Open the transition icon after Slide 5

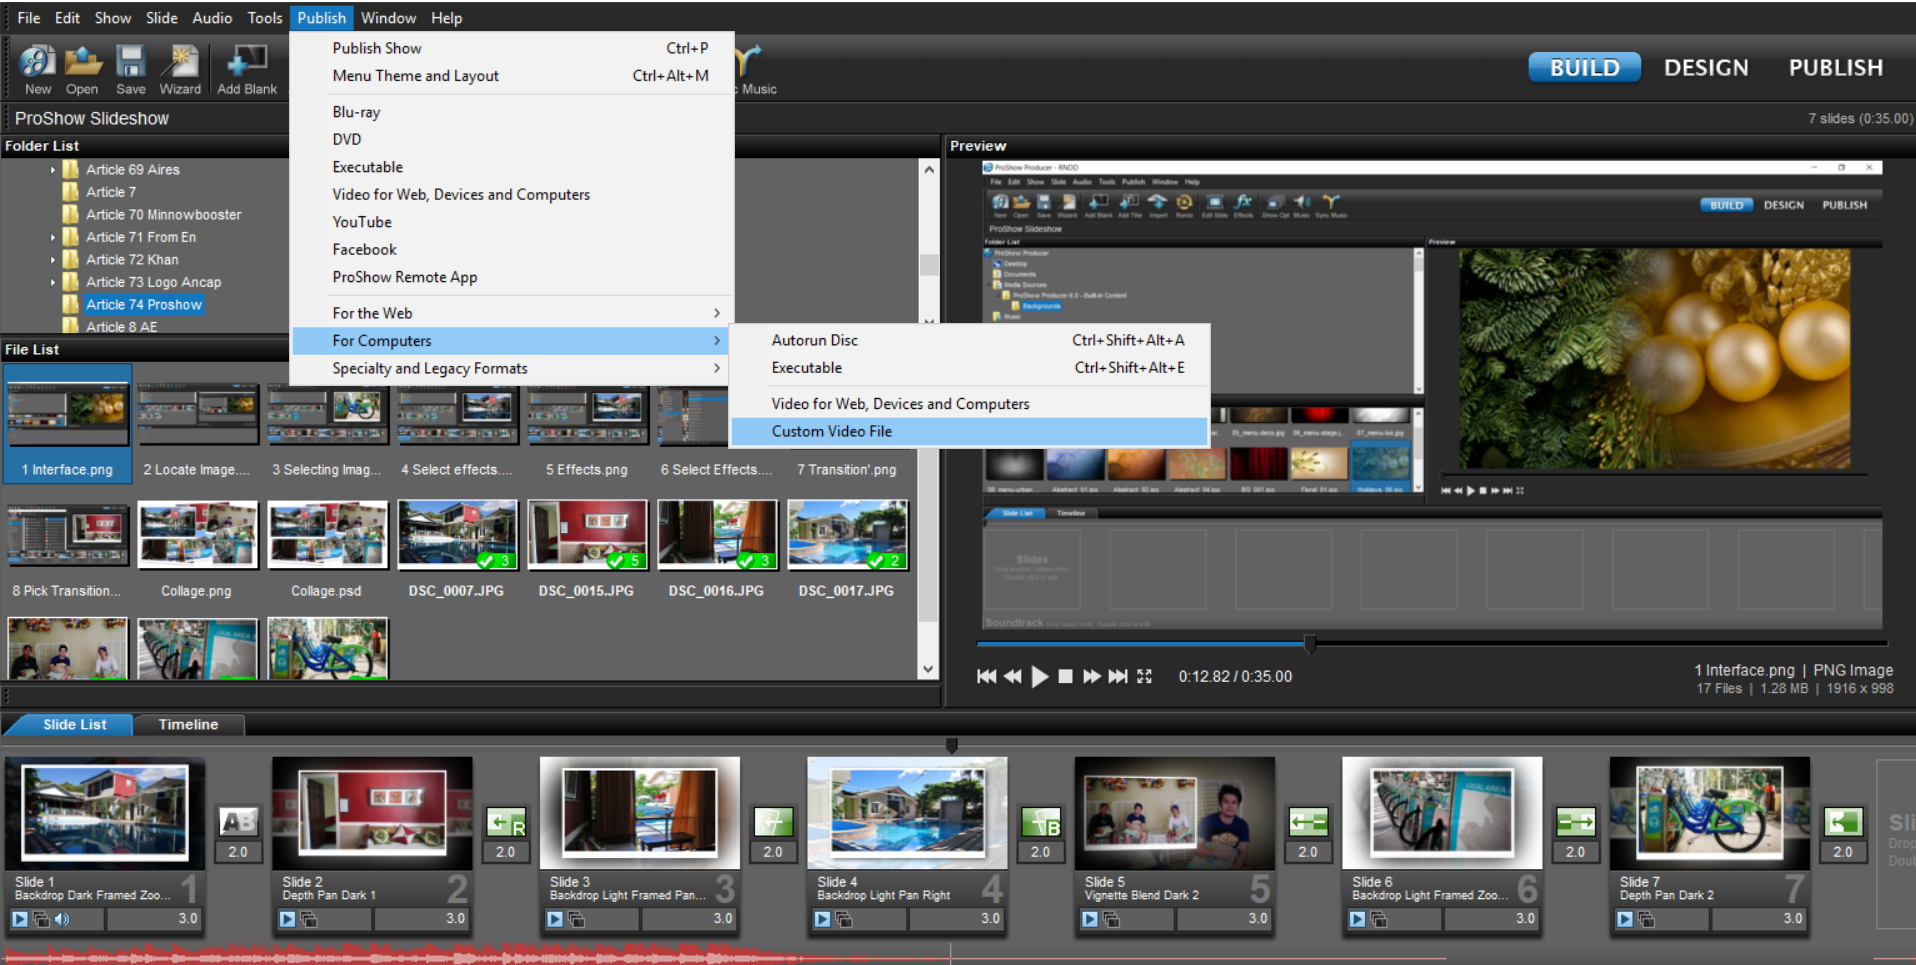click(x=1308, y=822)
